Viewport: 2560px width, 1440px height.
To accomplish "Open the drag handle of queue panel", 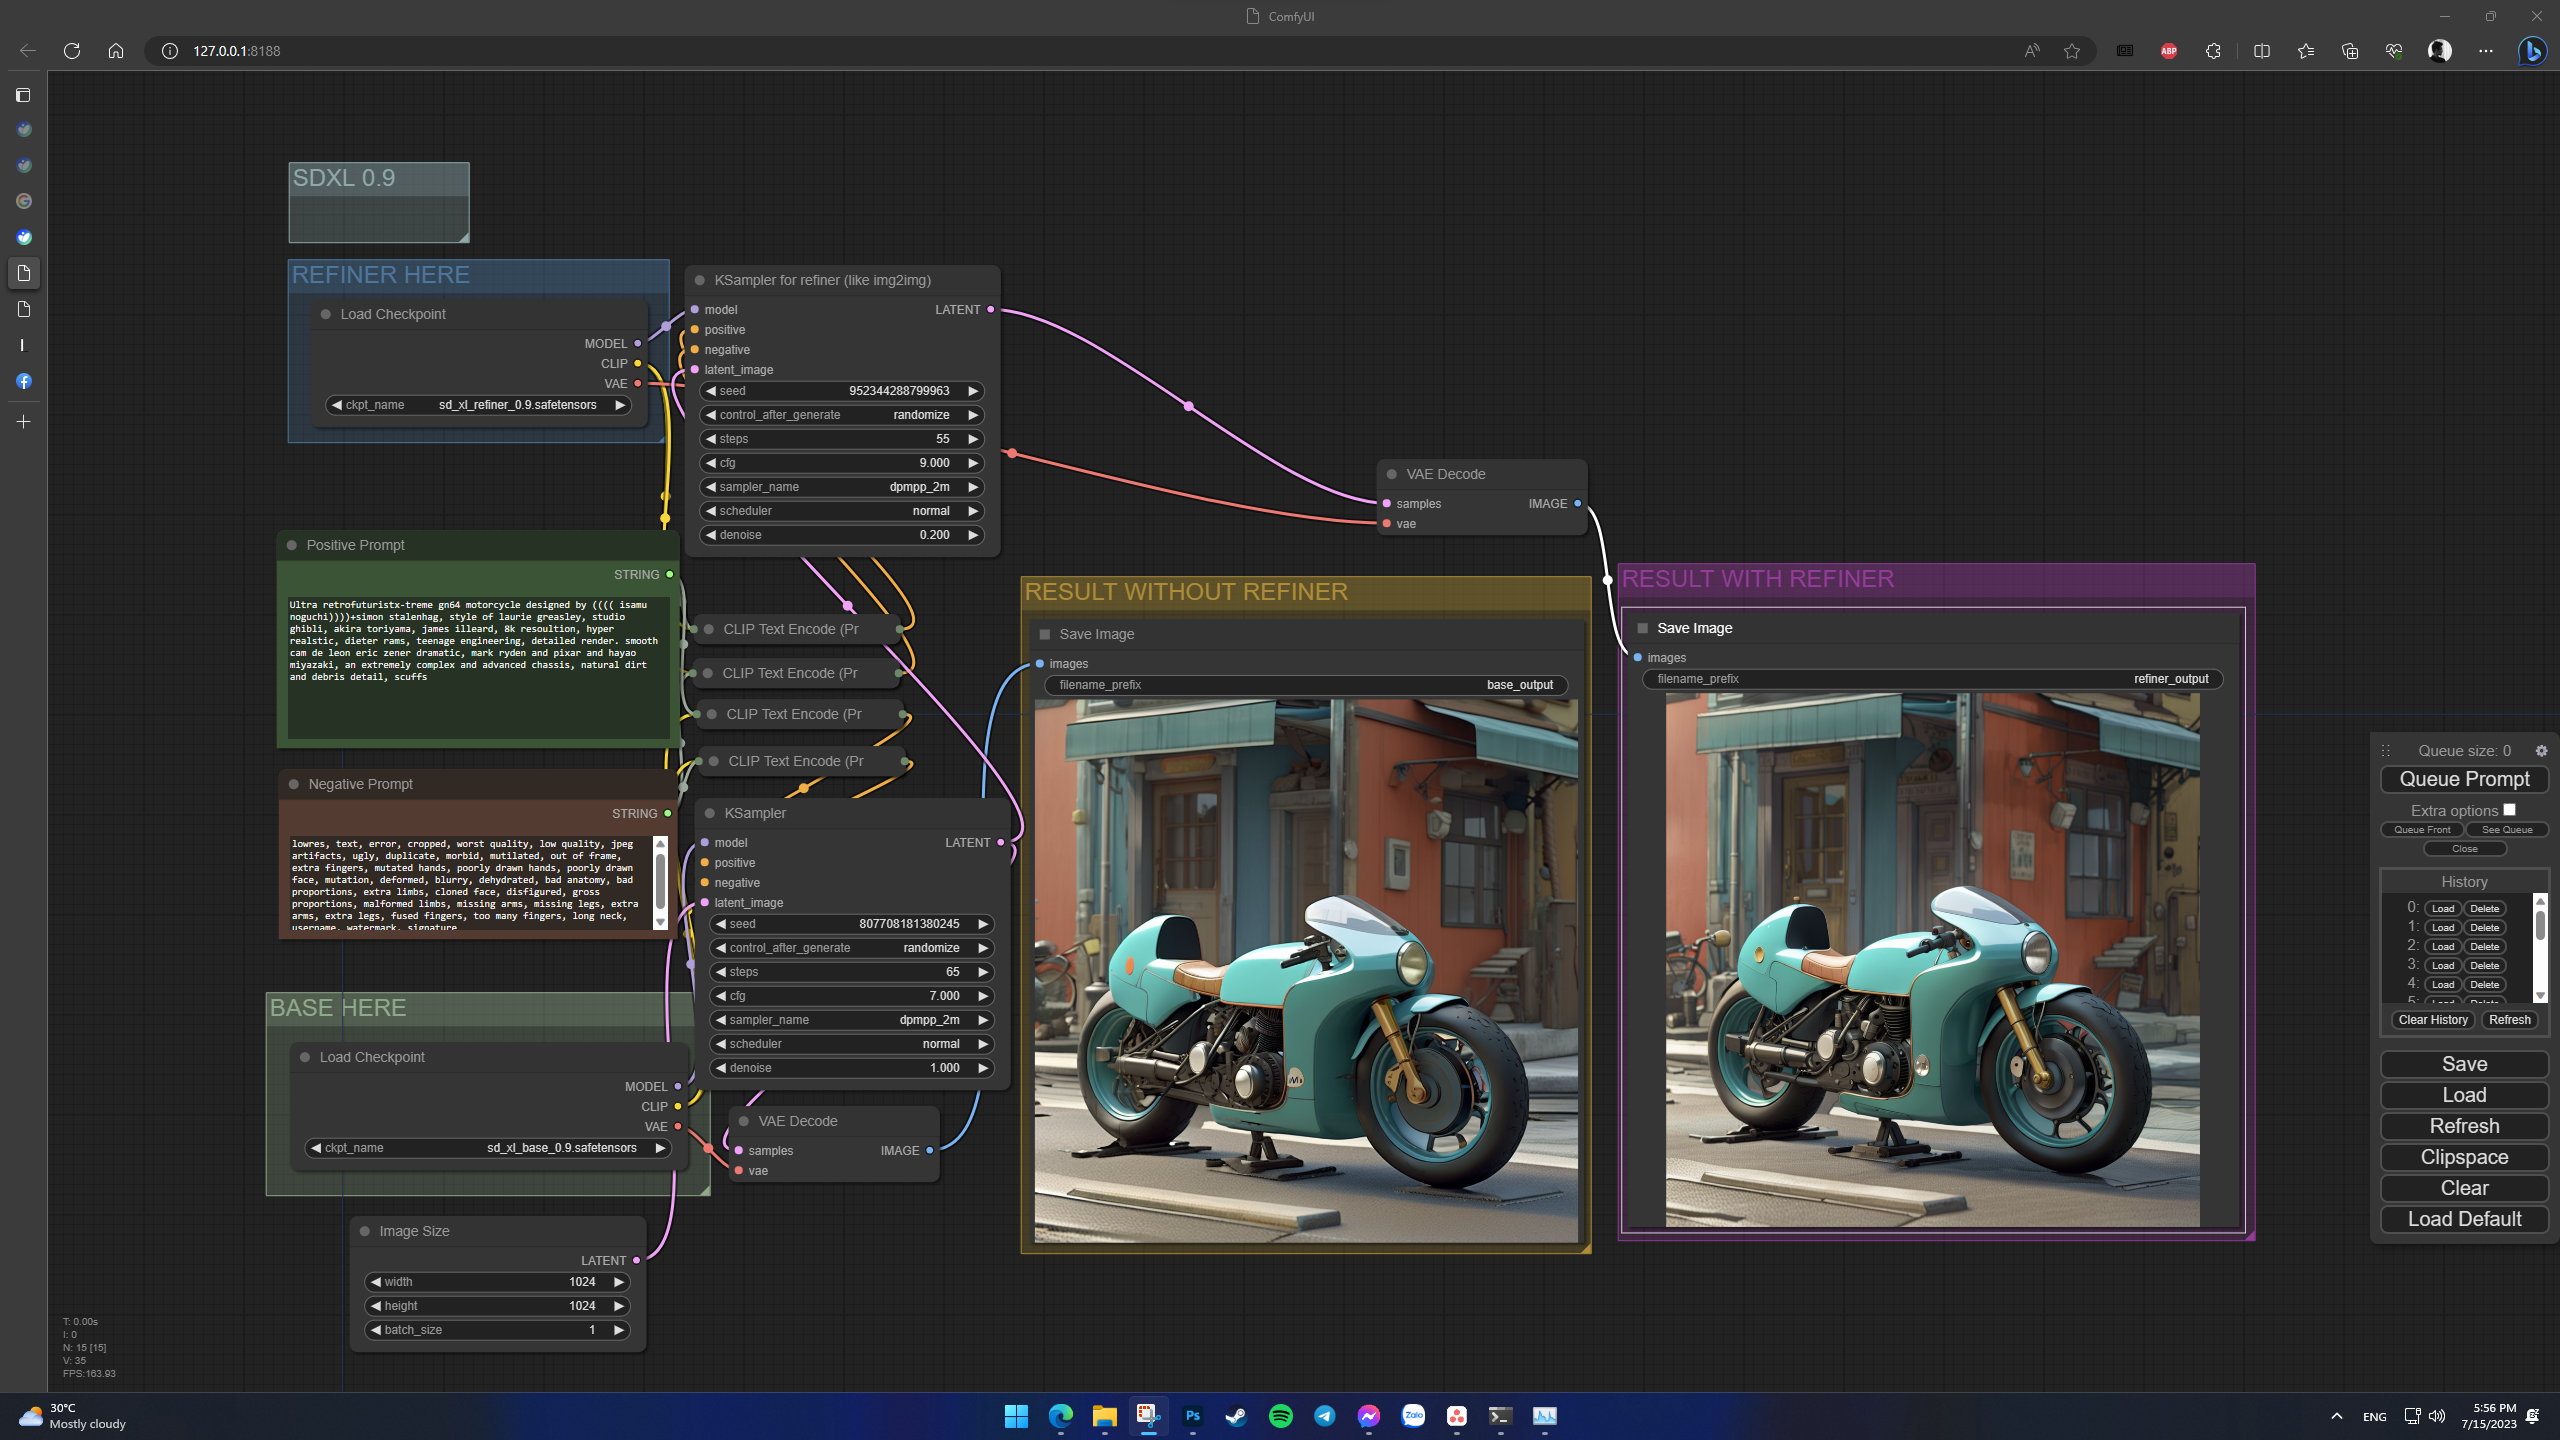I will [2385, 750].
